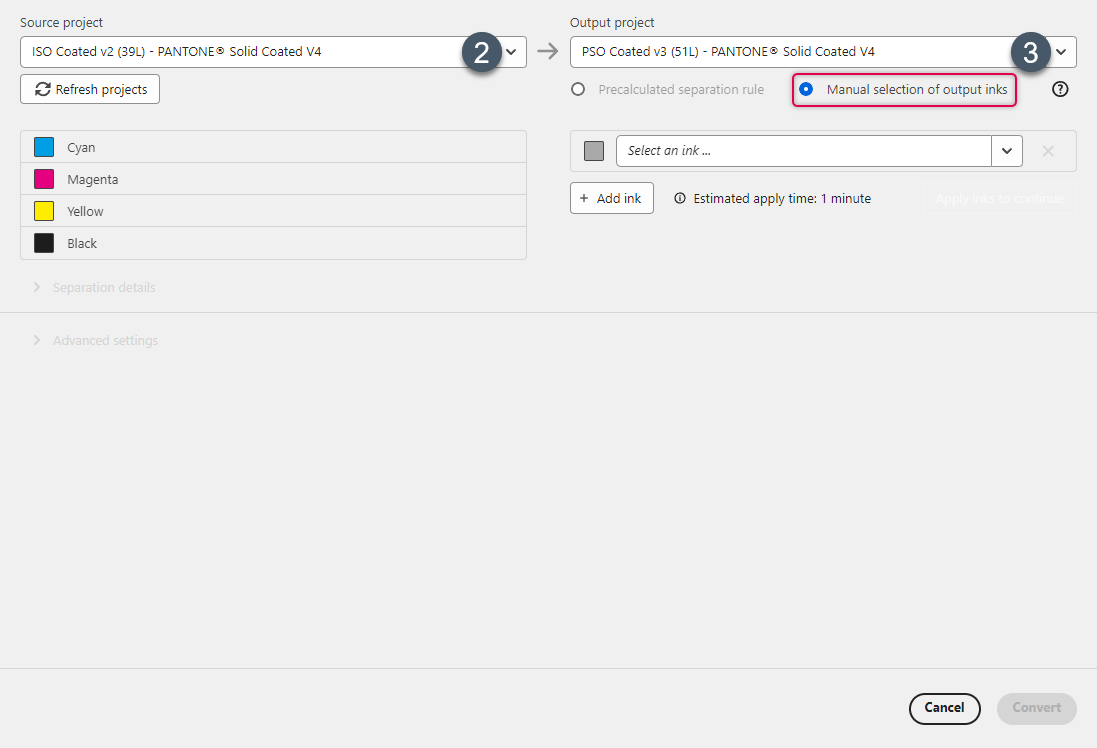Click inside the Select an ink input field
The height and width of the screenshot is (748, 1097).
[x=800, y=151]
